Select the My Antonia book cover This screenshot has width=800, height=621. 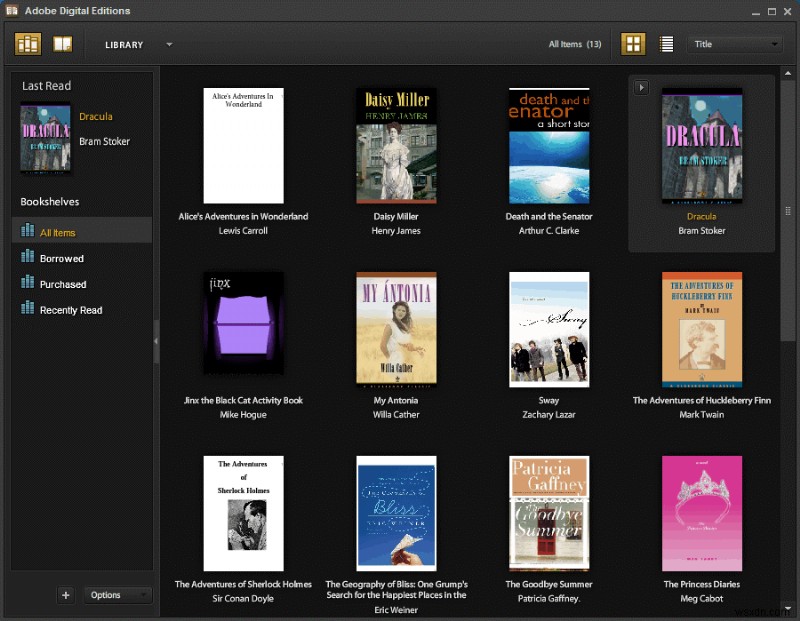(x=396, y=329)
